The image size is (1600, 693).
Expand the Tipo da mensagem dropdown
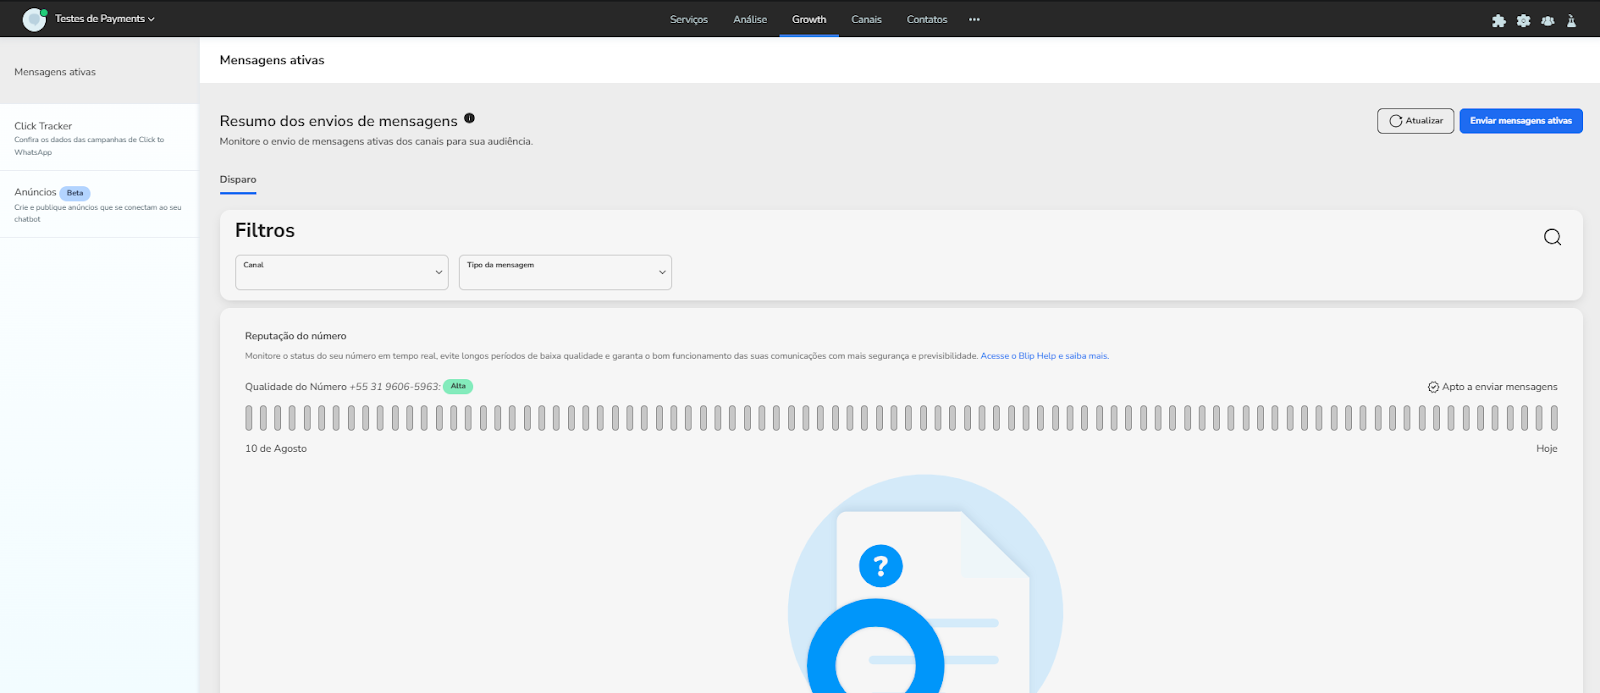coord(565,272)
